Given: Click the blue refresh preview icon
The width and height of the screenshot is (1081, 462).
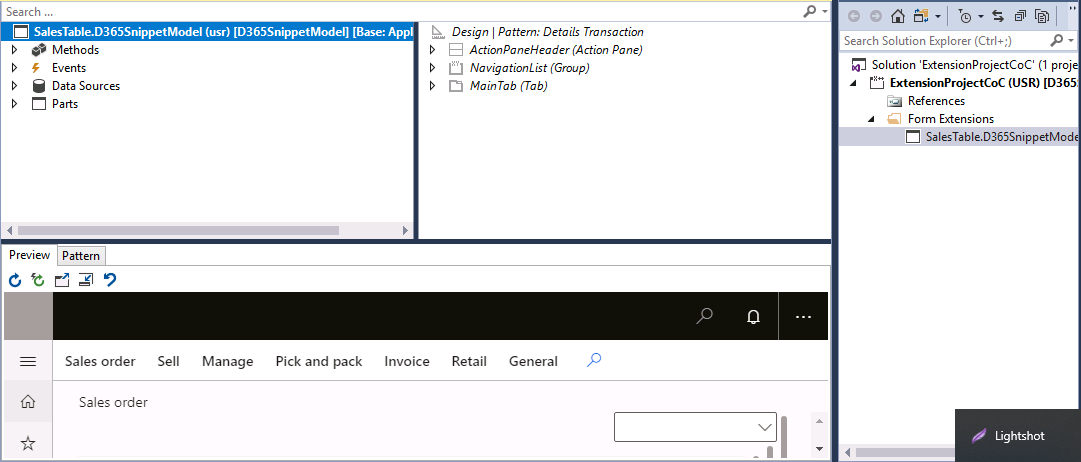Looking at the screenshot, I should tap(15, 280).
